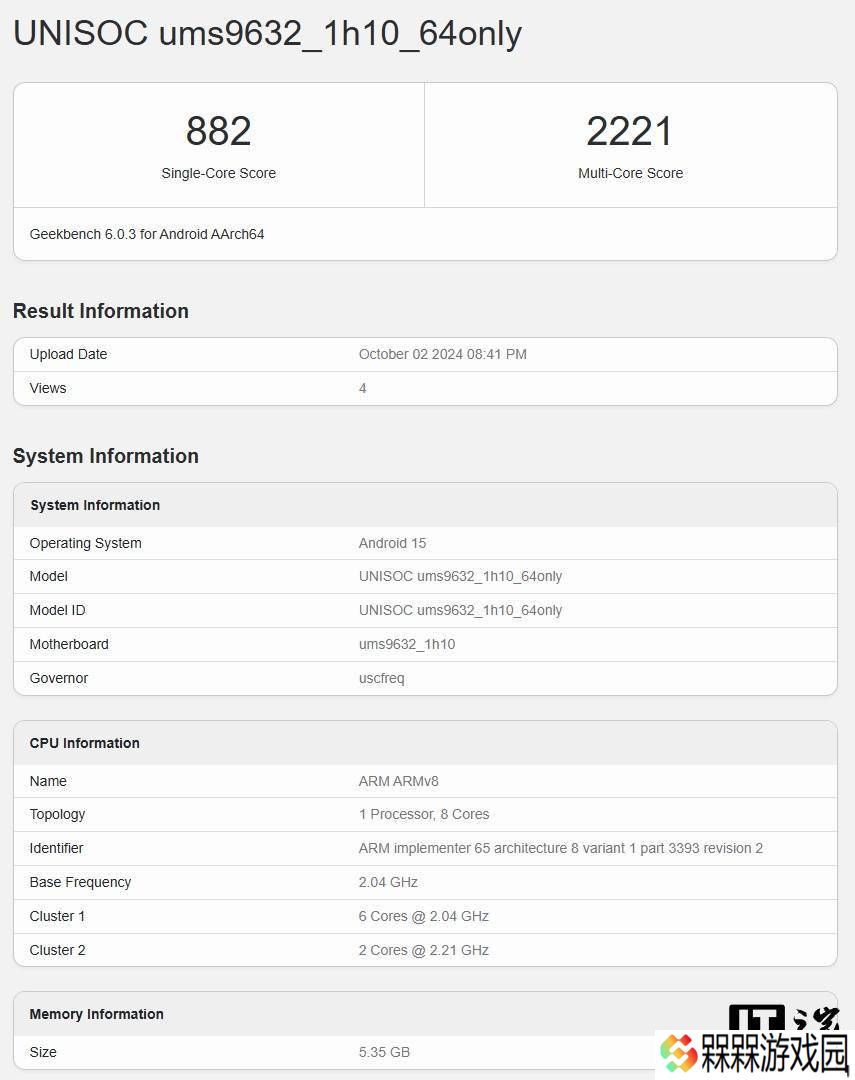Select the motherboard value ums9632_1h10

406,644
